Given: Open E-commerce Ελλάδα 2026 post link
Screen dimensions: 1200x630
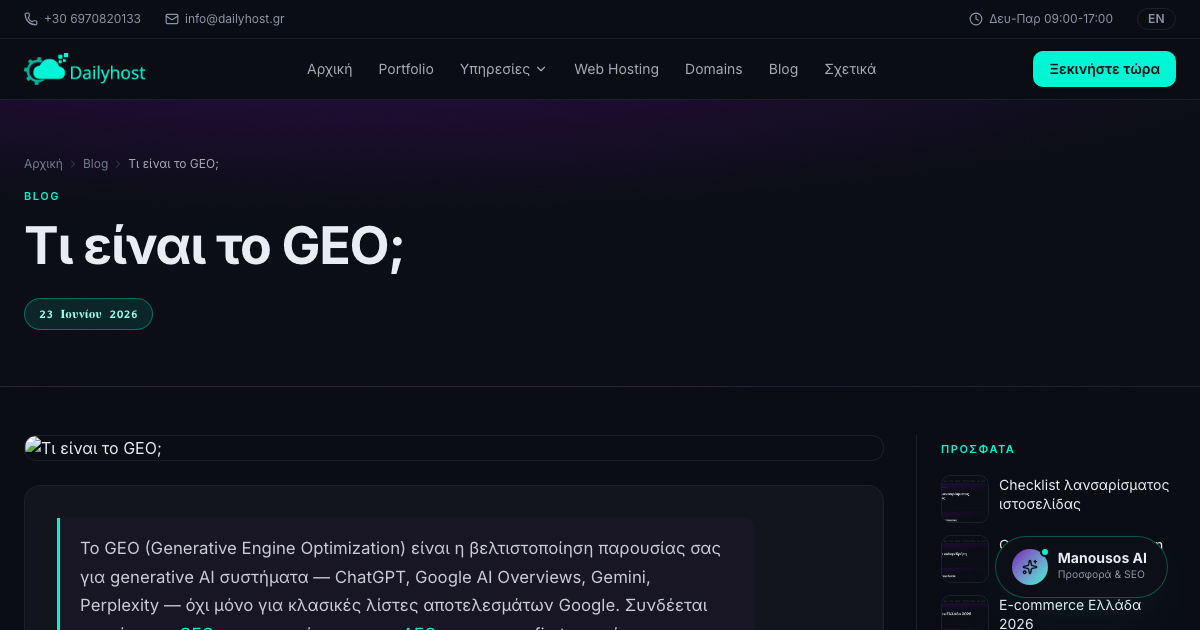Looking at the screenshot, I should tap(1070, 614).
